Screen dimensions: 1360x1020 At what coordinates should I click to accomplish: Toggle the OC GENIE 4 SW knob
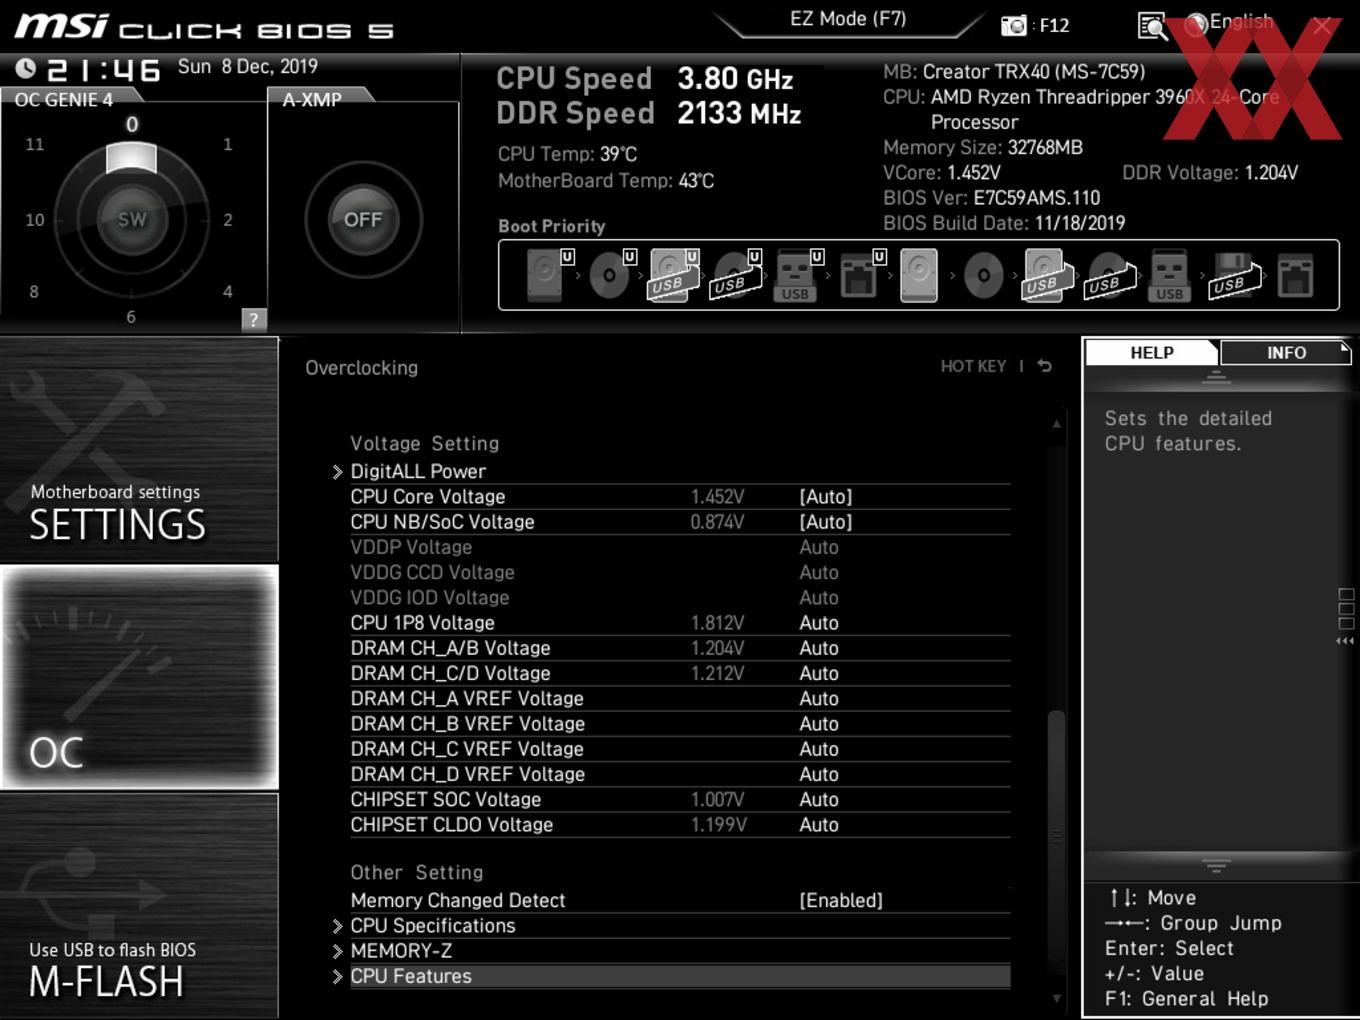pos(132,219)
